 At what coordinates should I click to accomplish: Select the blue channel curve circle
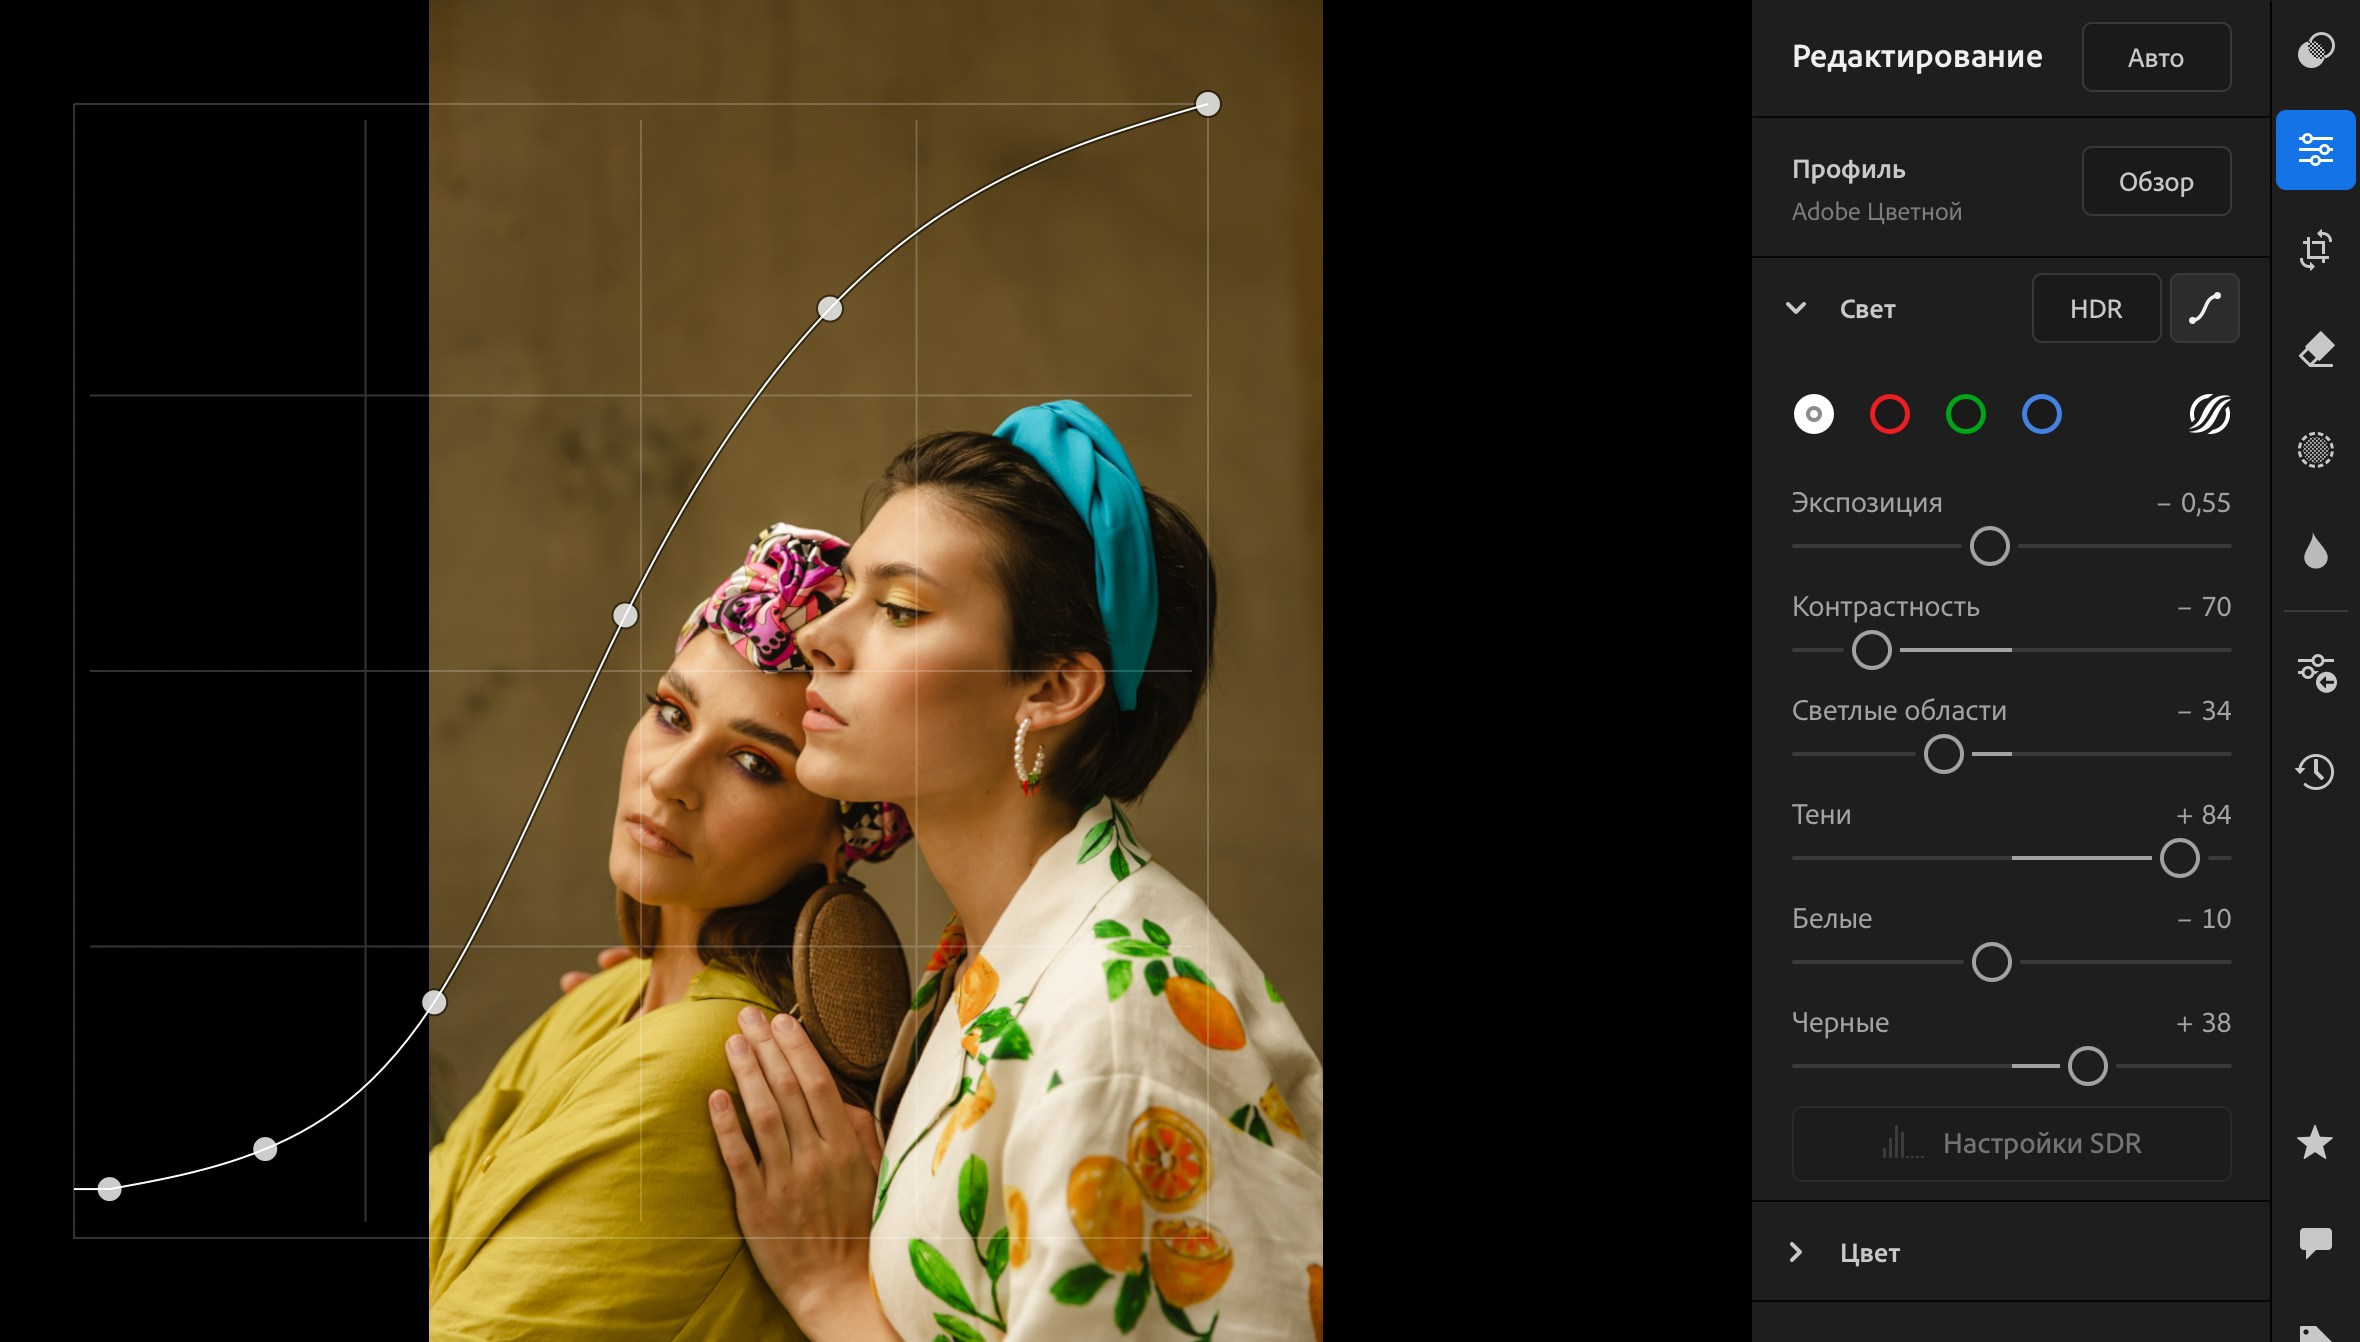coord(2041,414)
